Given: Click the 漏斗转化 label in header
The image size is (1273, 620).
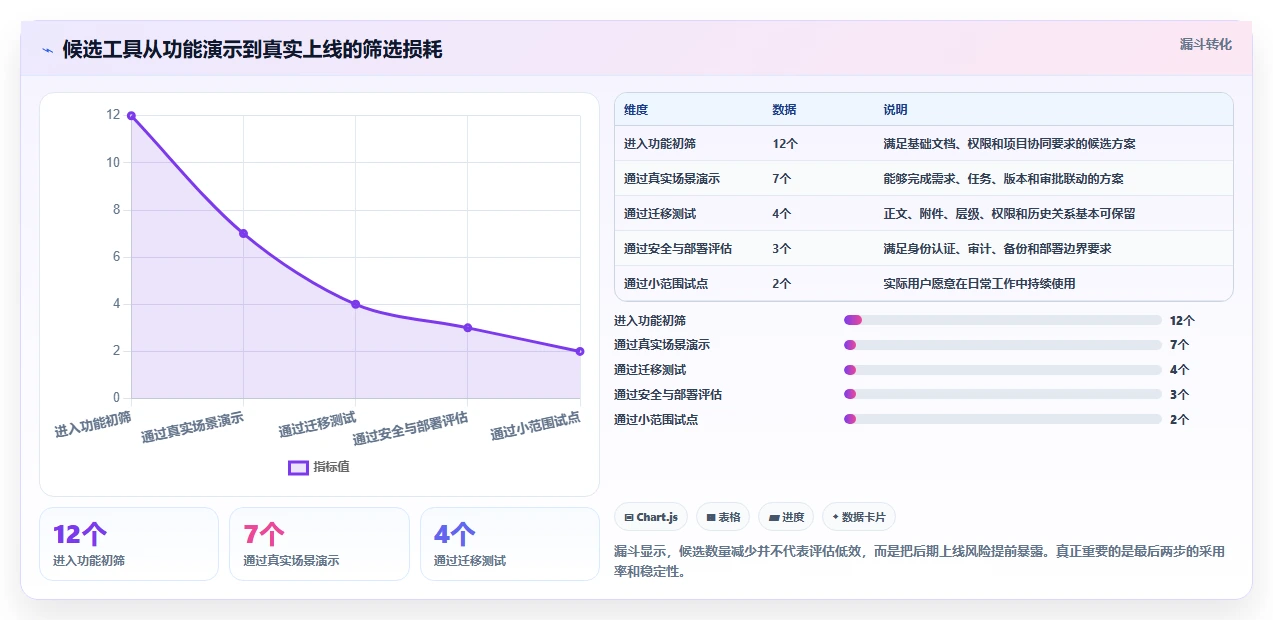Looking at the screenshot, I should click(1205, 45).
